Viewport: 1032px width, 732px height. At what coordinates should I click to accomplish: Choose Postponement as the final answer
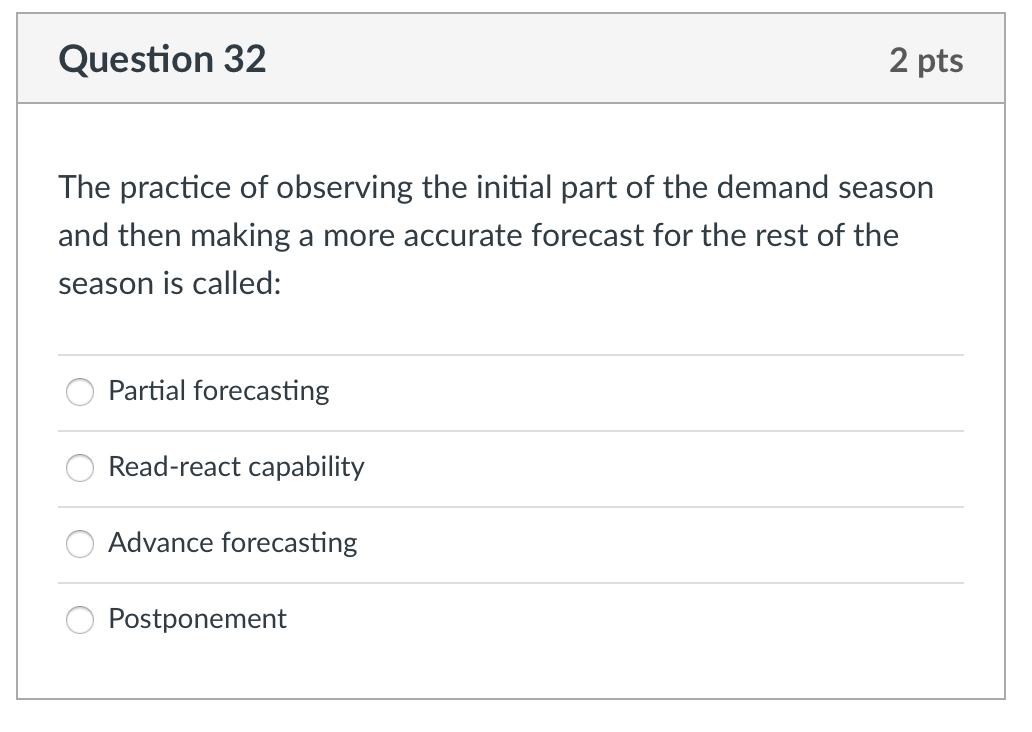click(x=80, y=620)
